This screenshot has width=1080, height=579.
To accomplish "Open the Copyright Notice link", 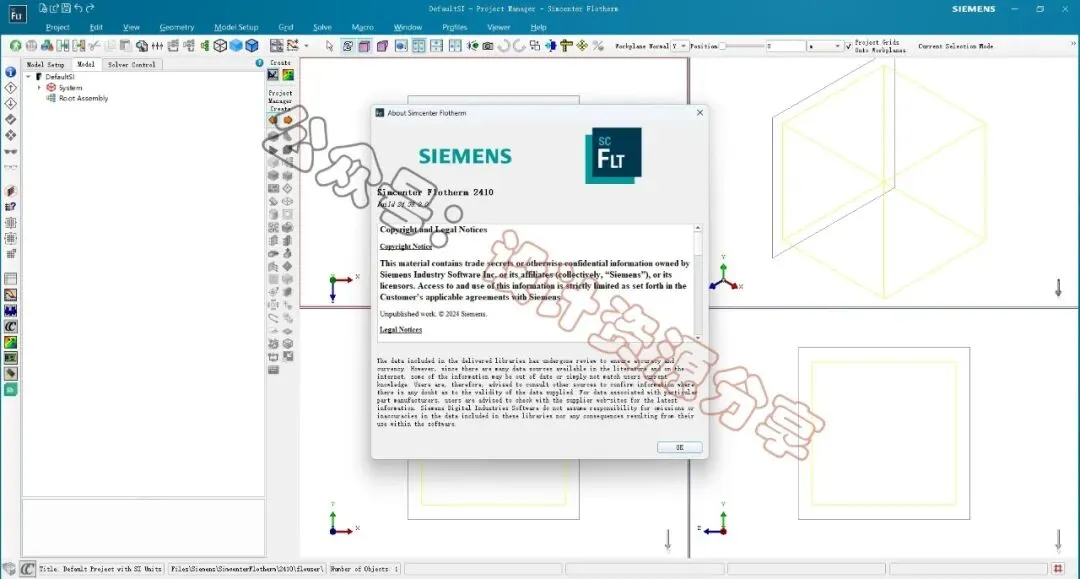I will 406,246.
